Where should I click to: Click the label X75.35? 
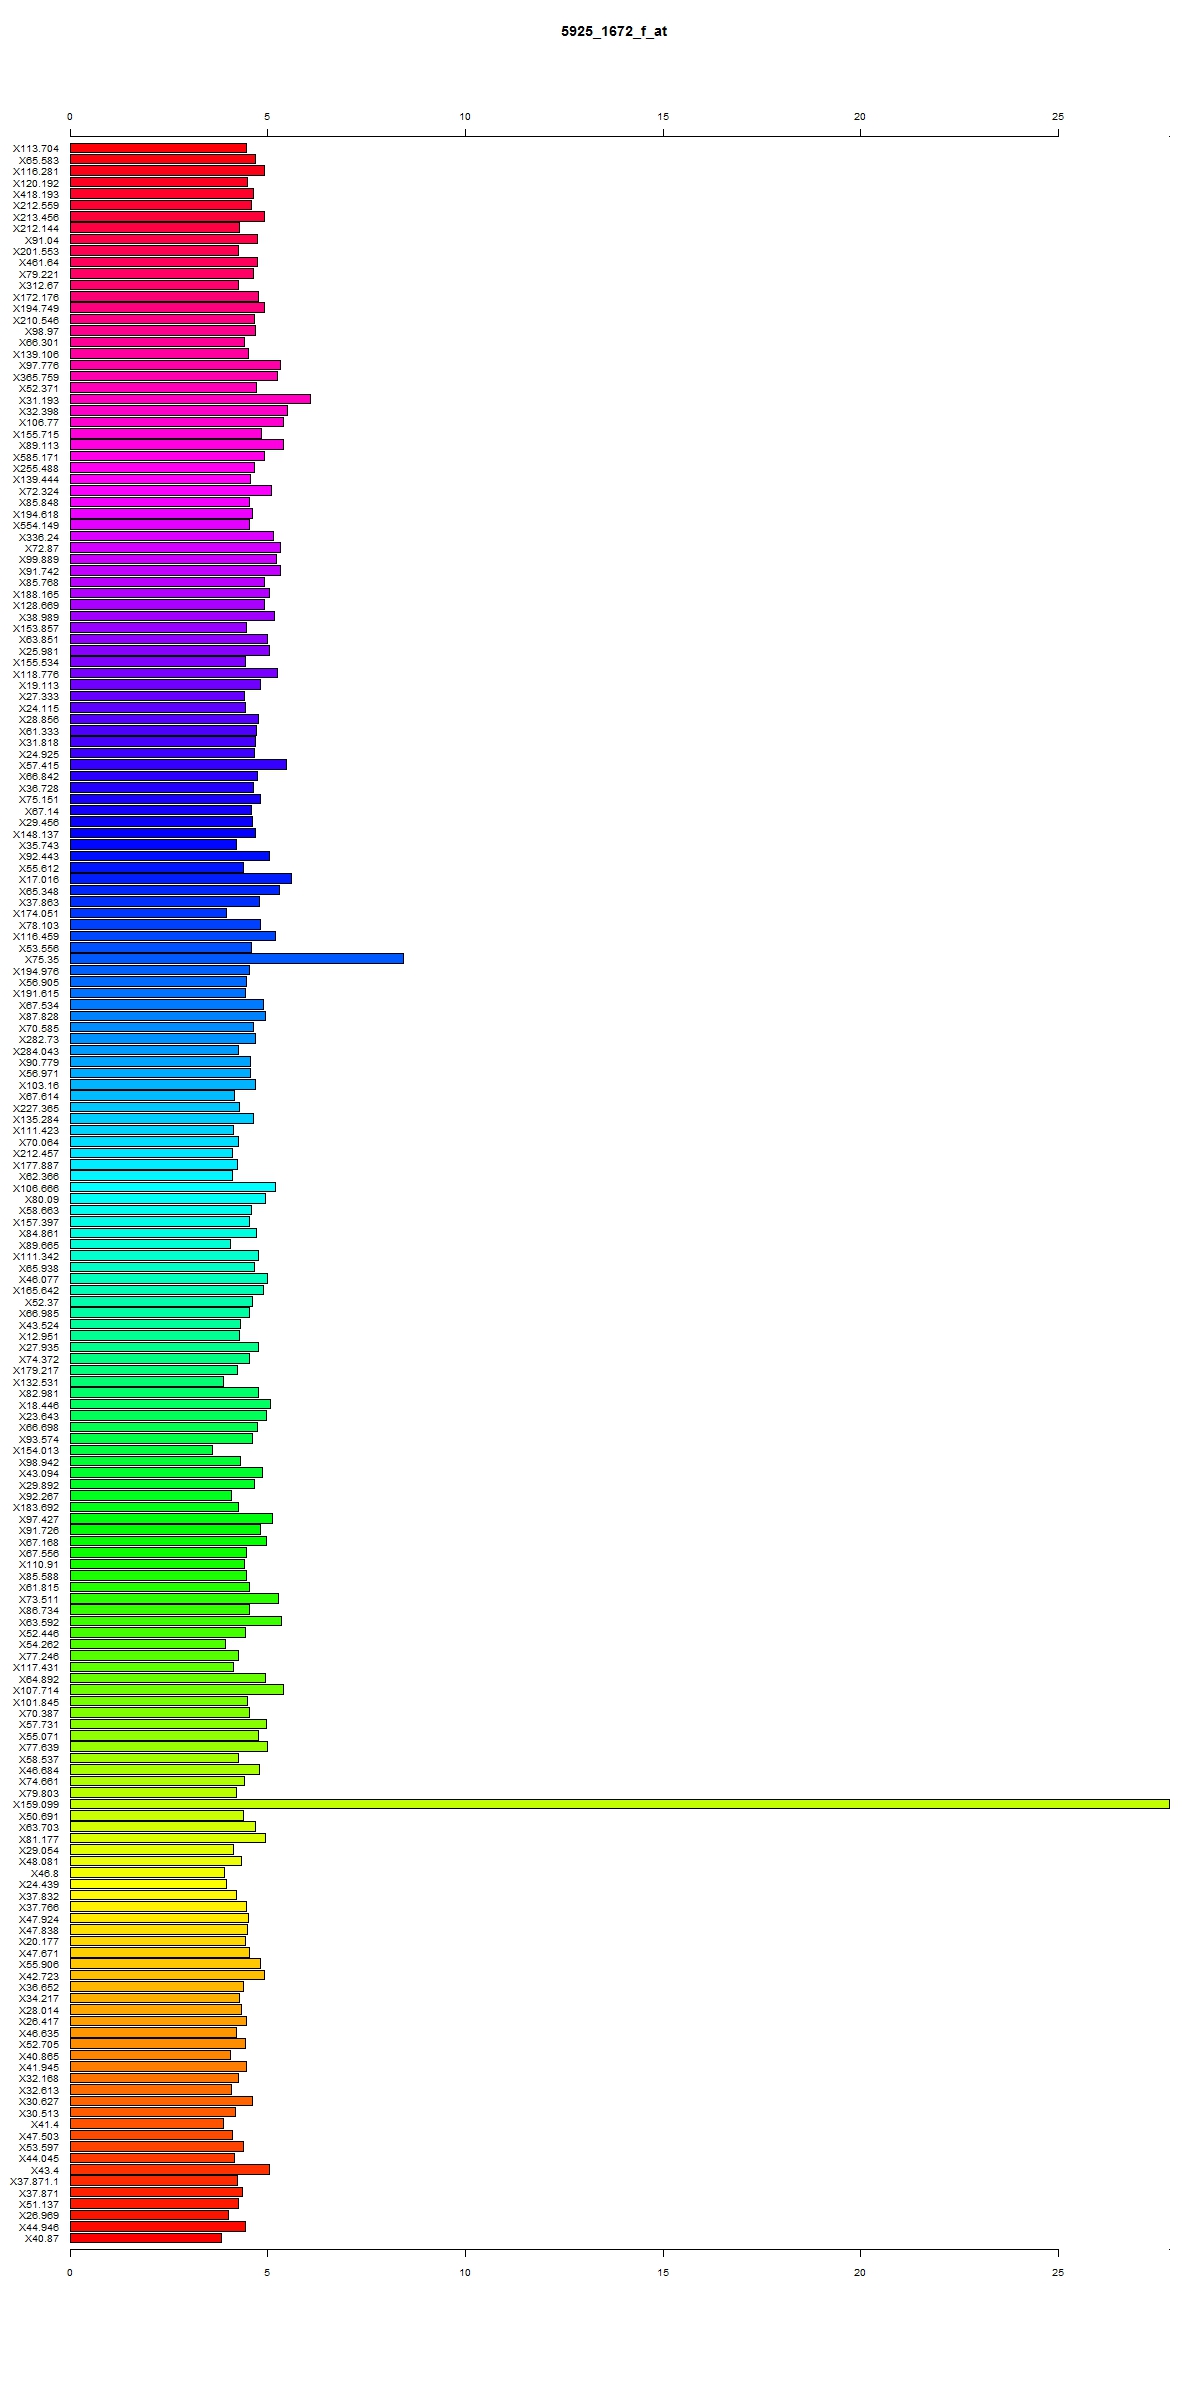[42, 959]
